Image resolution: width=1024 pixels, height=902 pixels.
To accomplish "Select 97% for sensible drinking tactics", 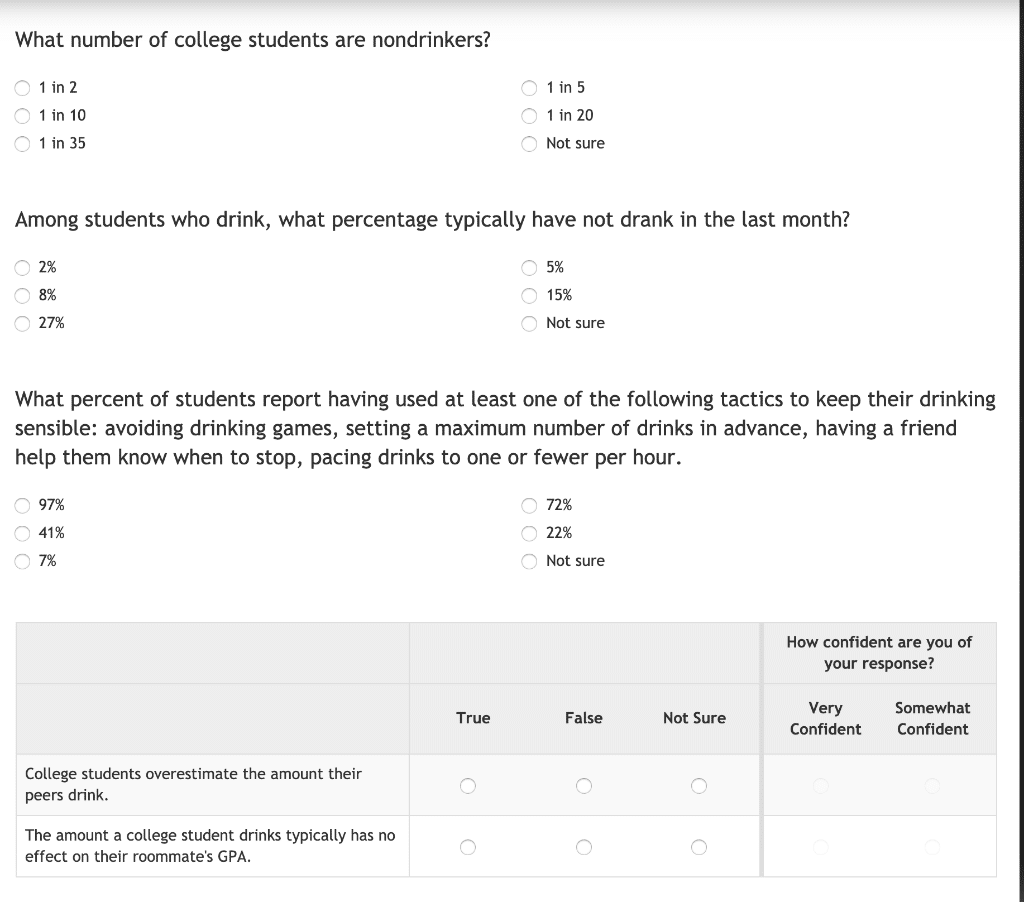I will (22, 506).
